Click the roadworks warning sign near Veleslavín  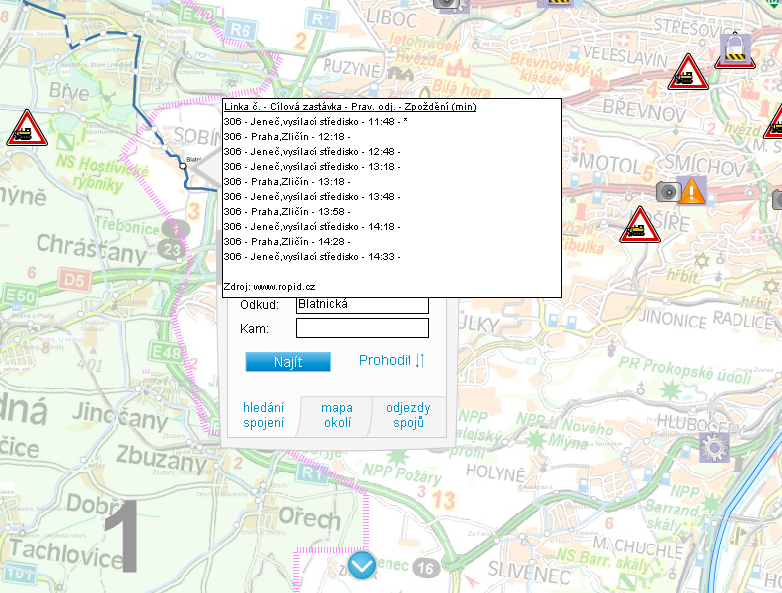tap(686, 71)
